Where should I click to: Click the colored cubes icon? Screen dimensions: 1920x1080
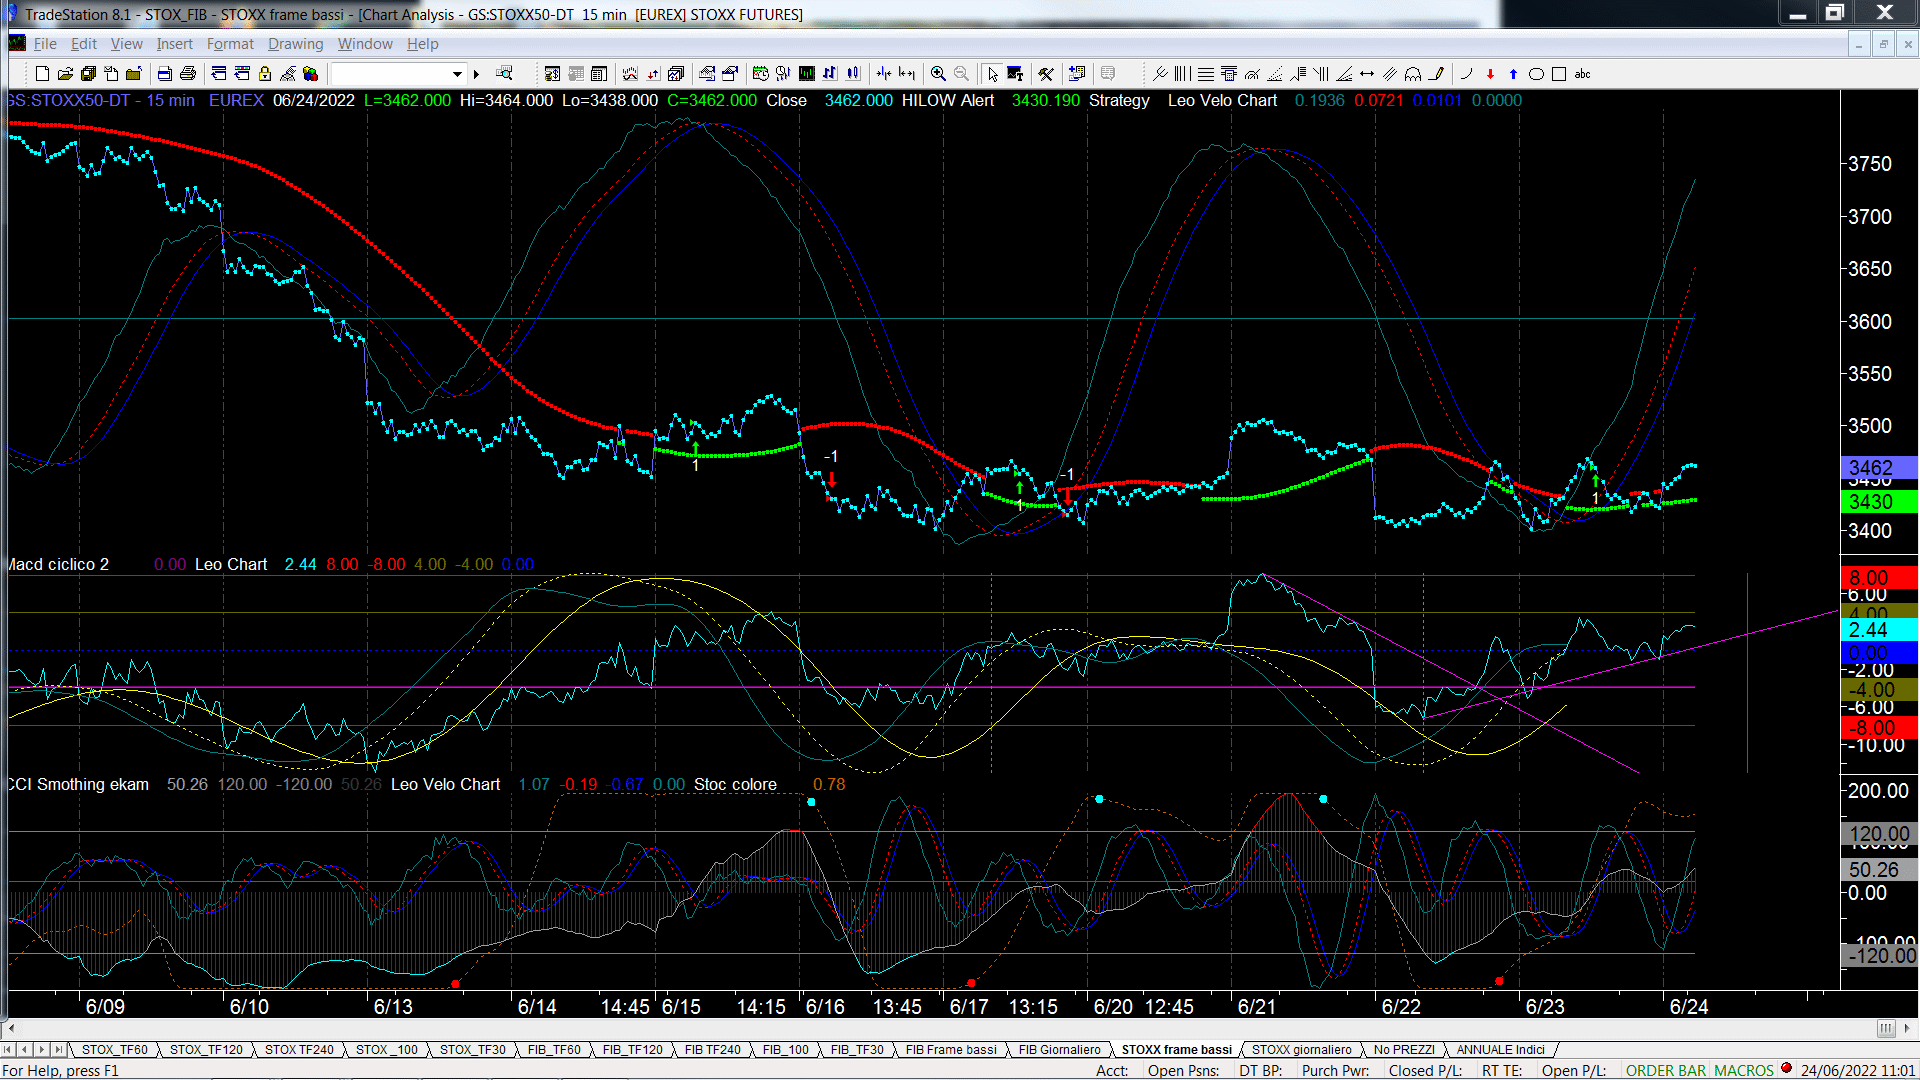[x=310, y=74]
